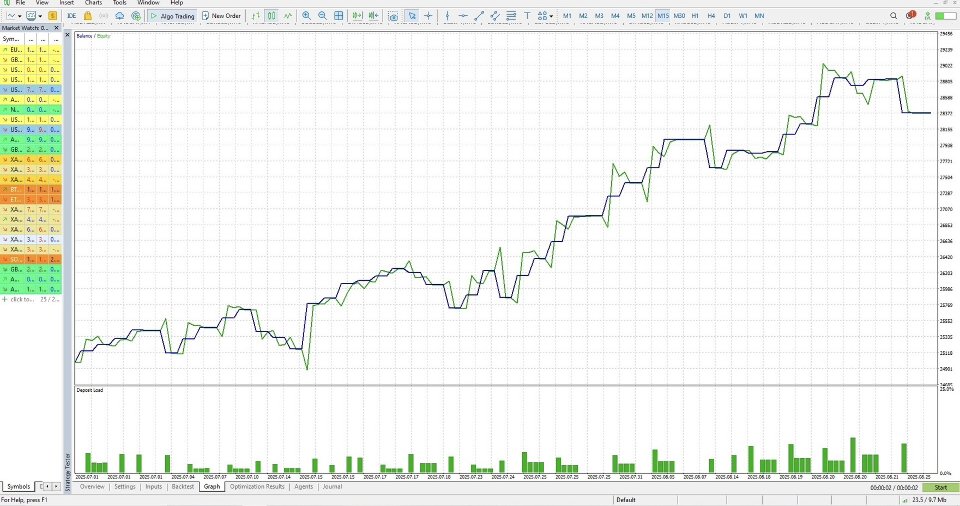Click the green globe icon in toolbar
The height and width of the screenshot is (506, 960).
click(136, 16)
